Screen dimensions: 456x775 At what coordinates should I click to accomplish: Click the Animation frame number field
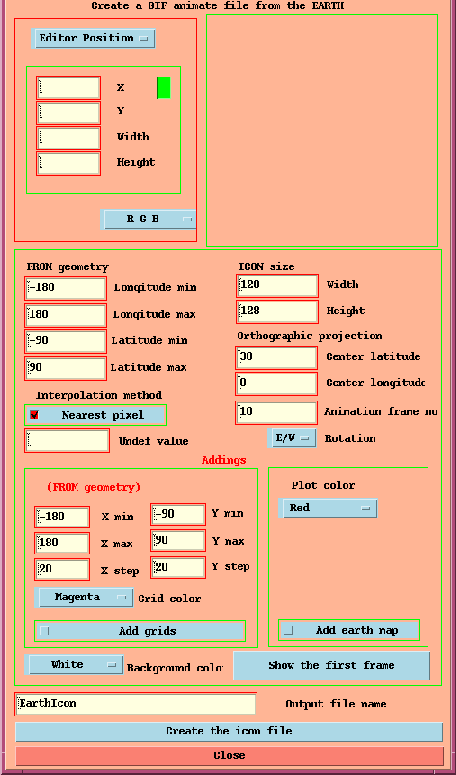pos(277,413)
